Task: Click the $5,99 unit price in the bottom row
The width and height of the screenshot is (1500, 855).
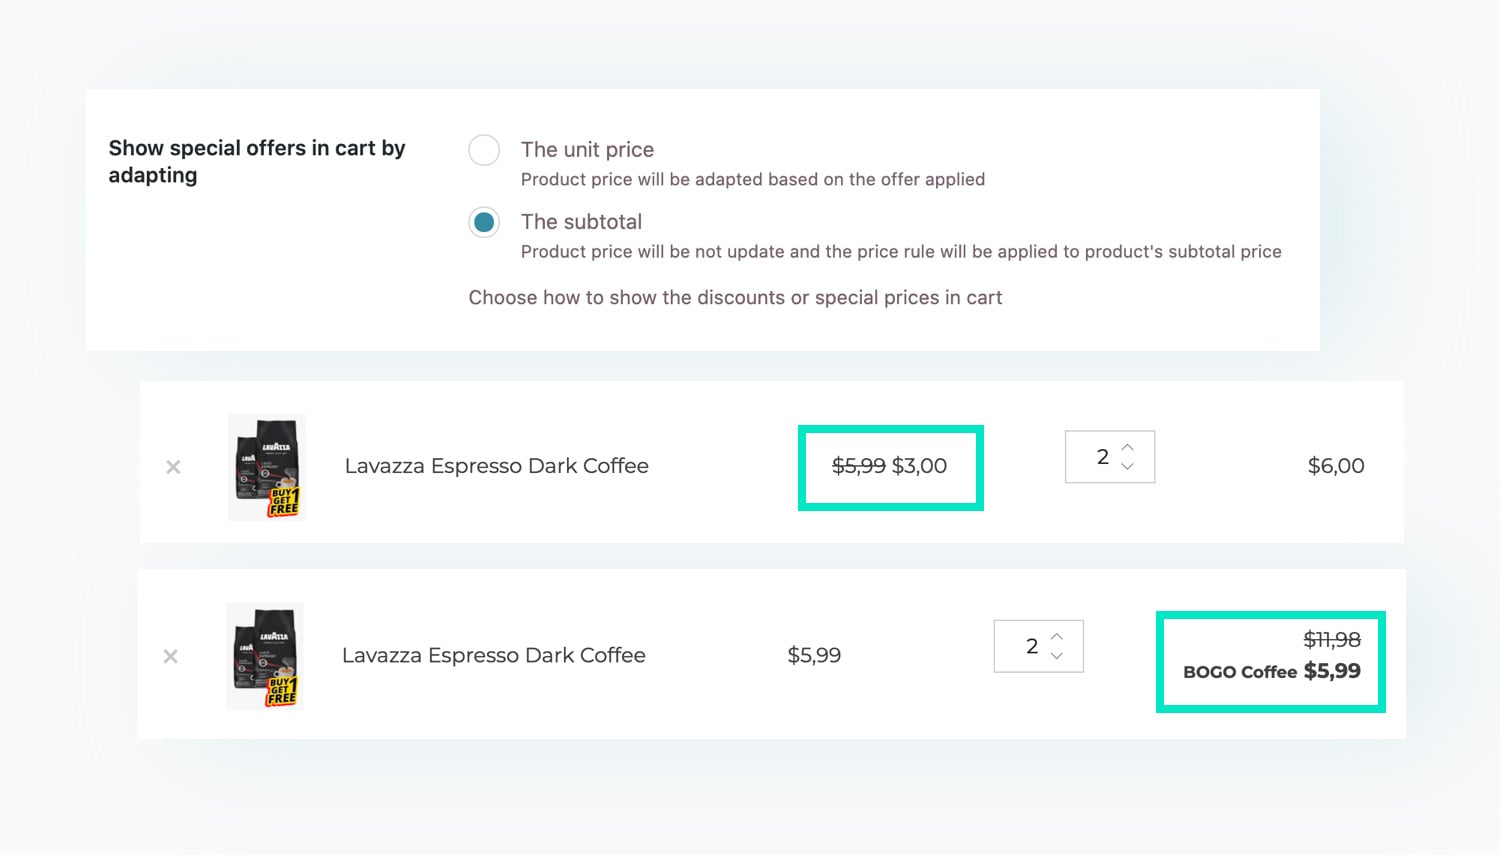Action: point(814,655)
